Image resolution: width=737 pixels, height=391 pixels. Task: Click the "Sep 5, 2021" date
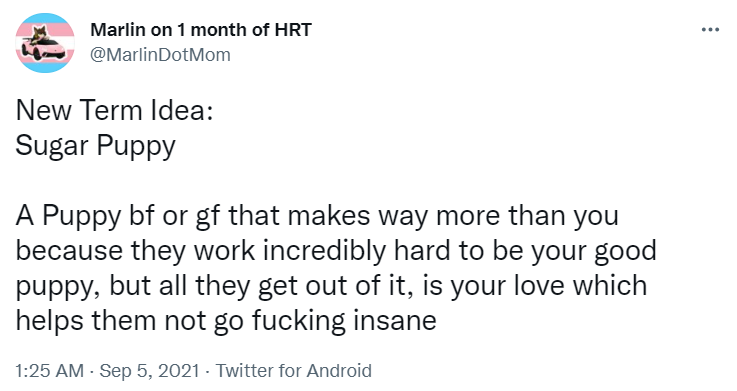(149, 371)
